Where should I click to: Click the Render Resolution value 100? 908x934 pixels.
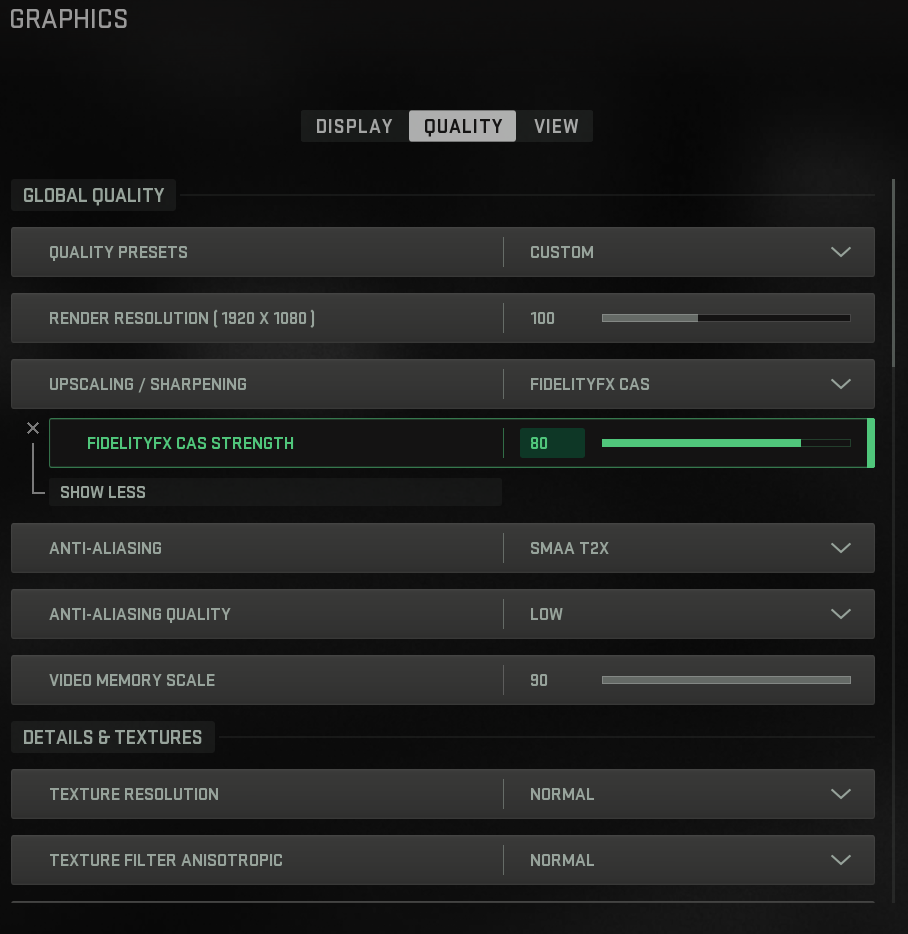pos(542,318)
